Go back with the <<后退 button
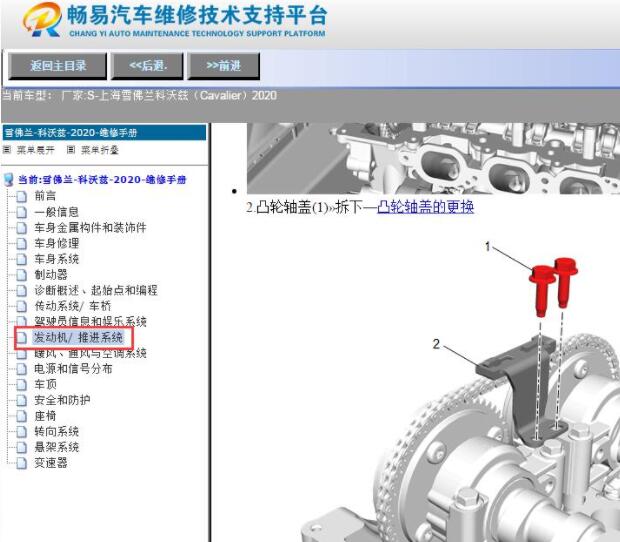Viewport: 620px width, 542px height. (147, 66)
